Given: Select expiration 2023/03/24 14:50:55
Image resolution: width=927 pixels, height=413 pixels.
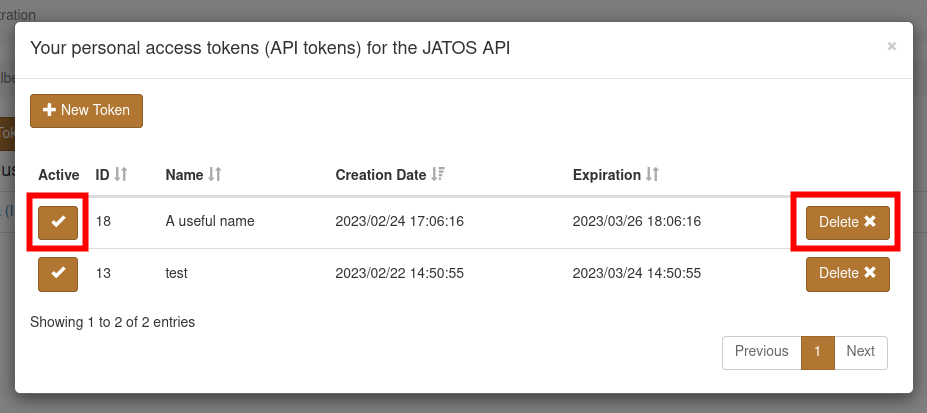Looking at the screenshot, I should click(637, 274).
